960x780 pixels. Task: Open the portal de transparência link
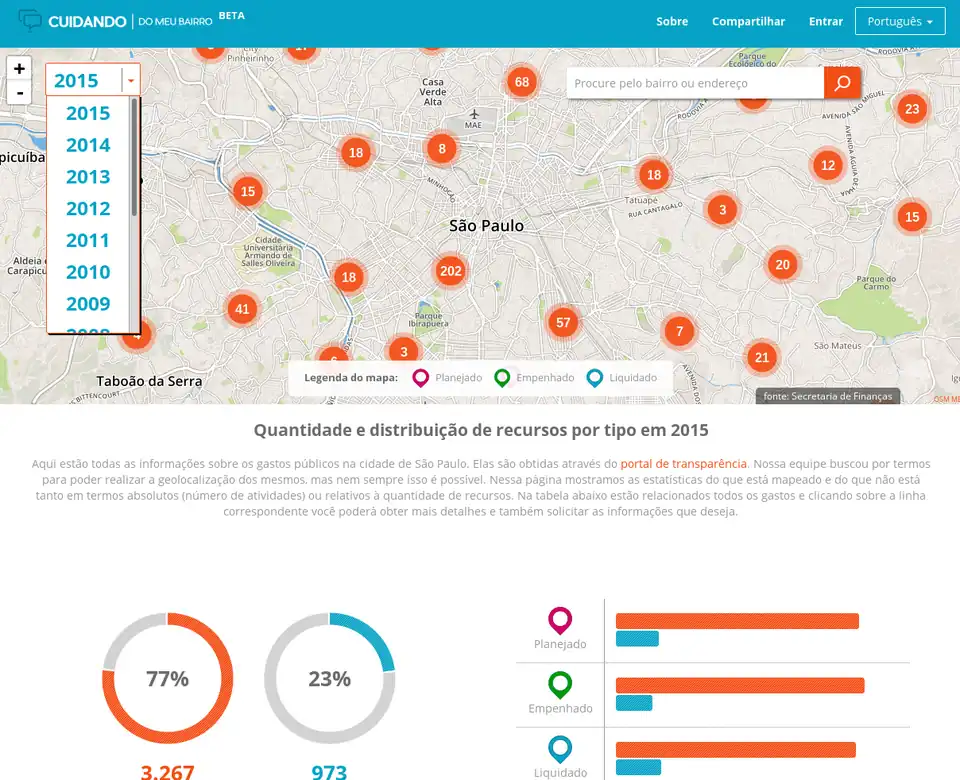[x=683, y=463]
